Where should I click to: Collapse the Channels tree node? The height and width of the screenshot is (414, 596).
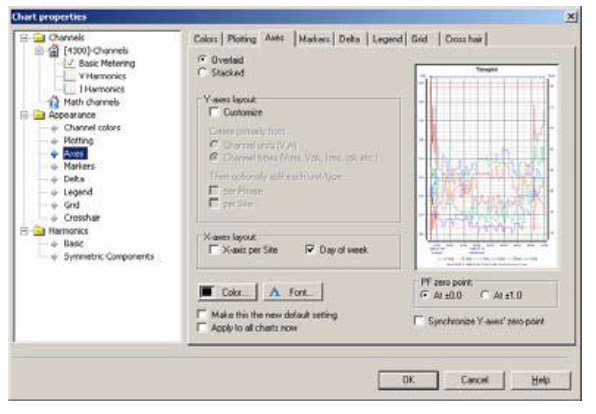(x=24, y=38)
